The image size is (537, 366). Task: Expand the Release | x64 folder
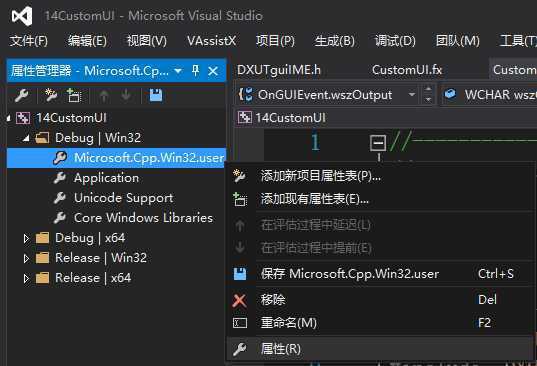[x=26, y=278]
